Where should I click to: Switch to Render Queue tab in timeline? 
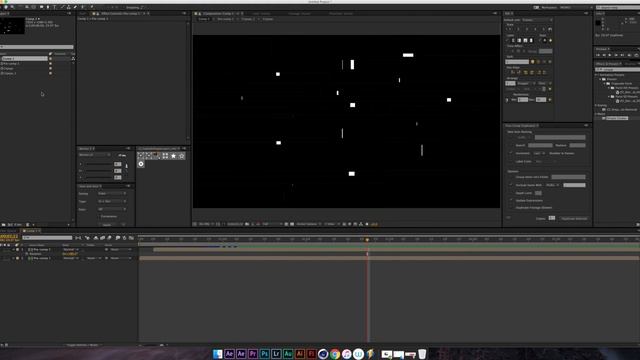point(8,231)
